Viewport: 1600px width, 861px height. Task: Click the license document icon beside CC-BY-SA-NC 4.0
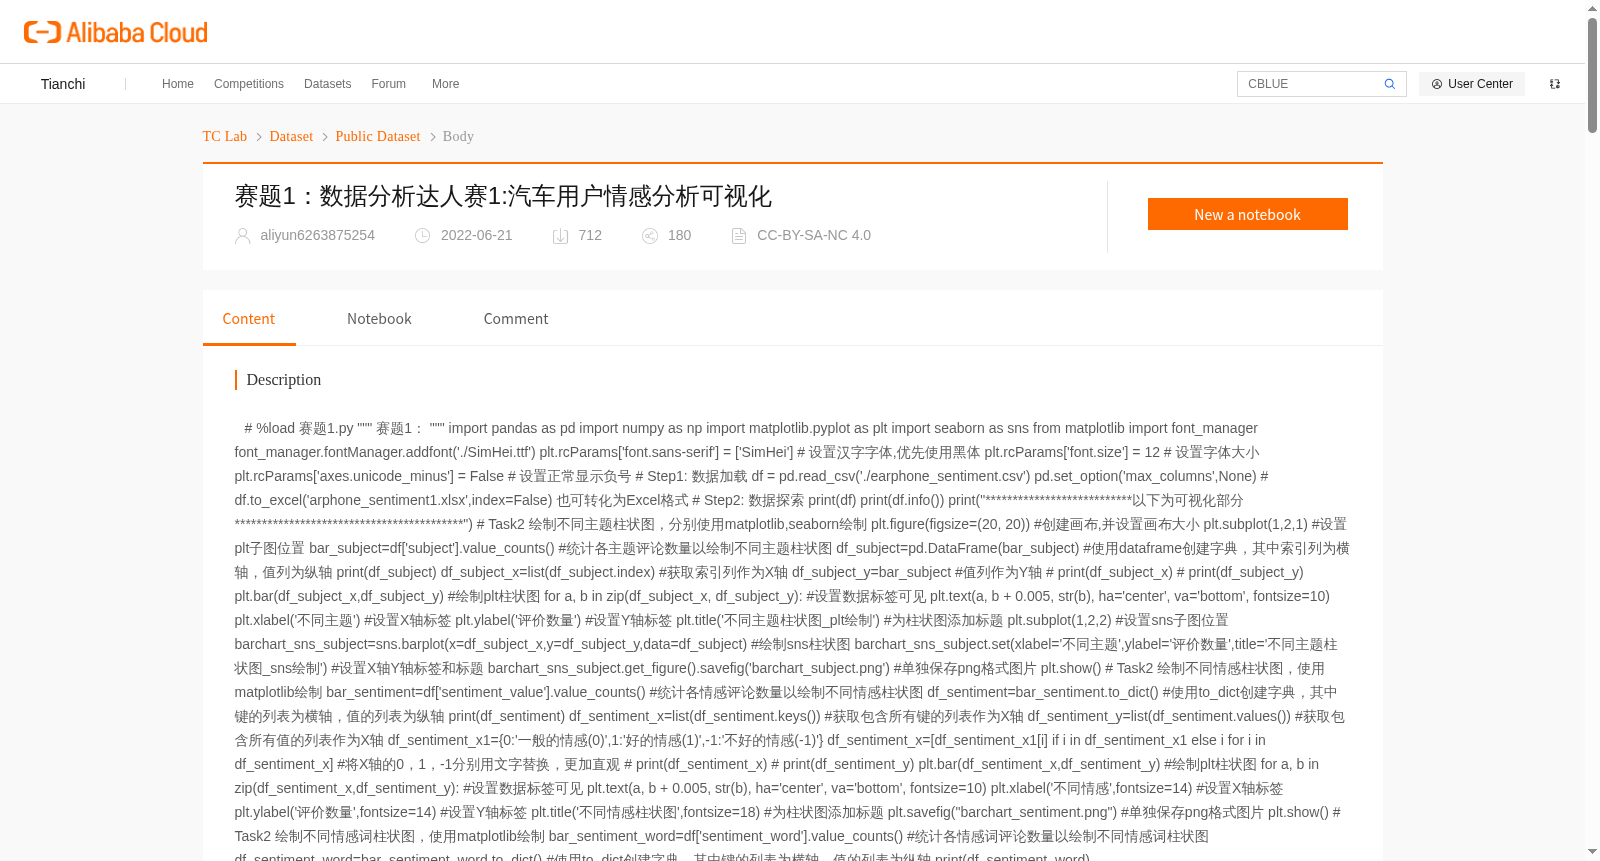tap(739, 236)
